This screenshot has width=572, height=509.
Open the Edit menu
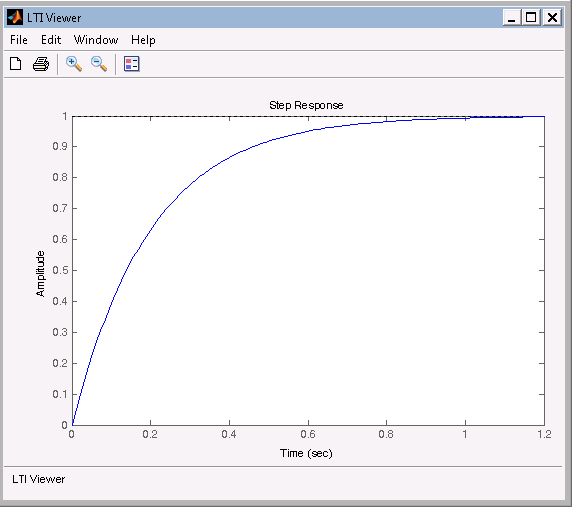click(51, 39)
